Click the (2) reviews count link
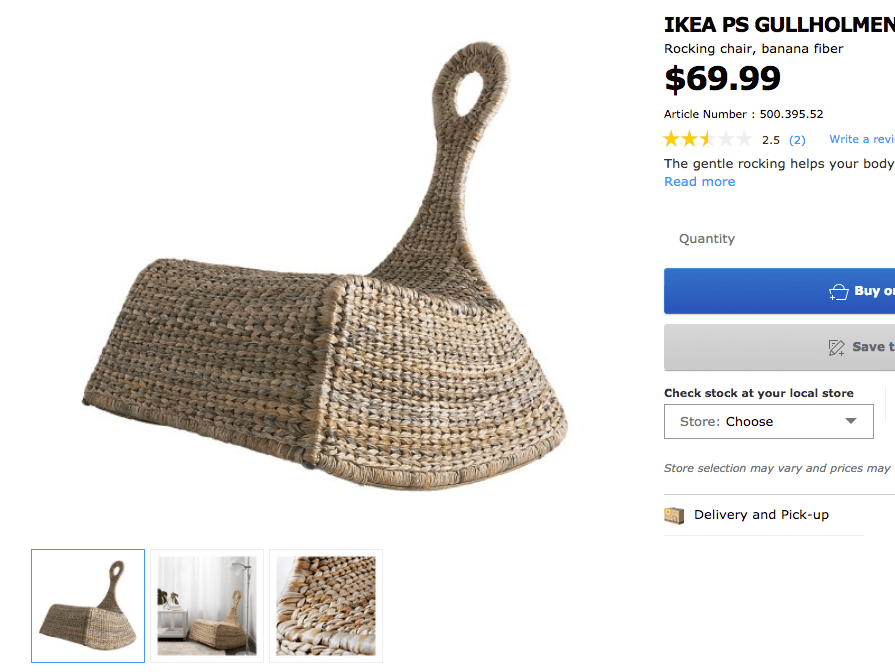895x672 pixels. (x=797, y=140)
